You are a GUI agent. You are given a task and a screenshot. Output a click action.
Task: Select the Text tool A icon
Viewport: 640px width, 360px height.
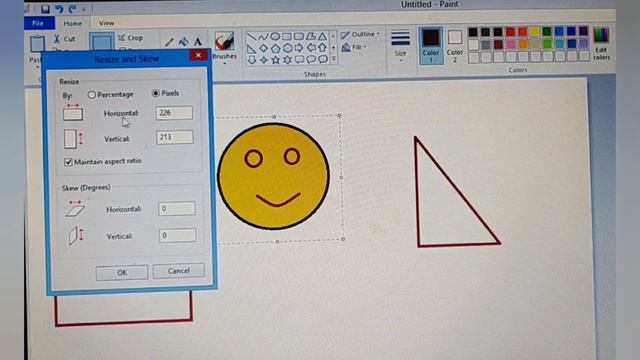pos(198,41)
